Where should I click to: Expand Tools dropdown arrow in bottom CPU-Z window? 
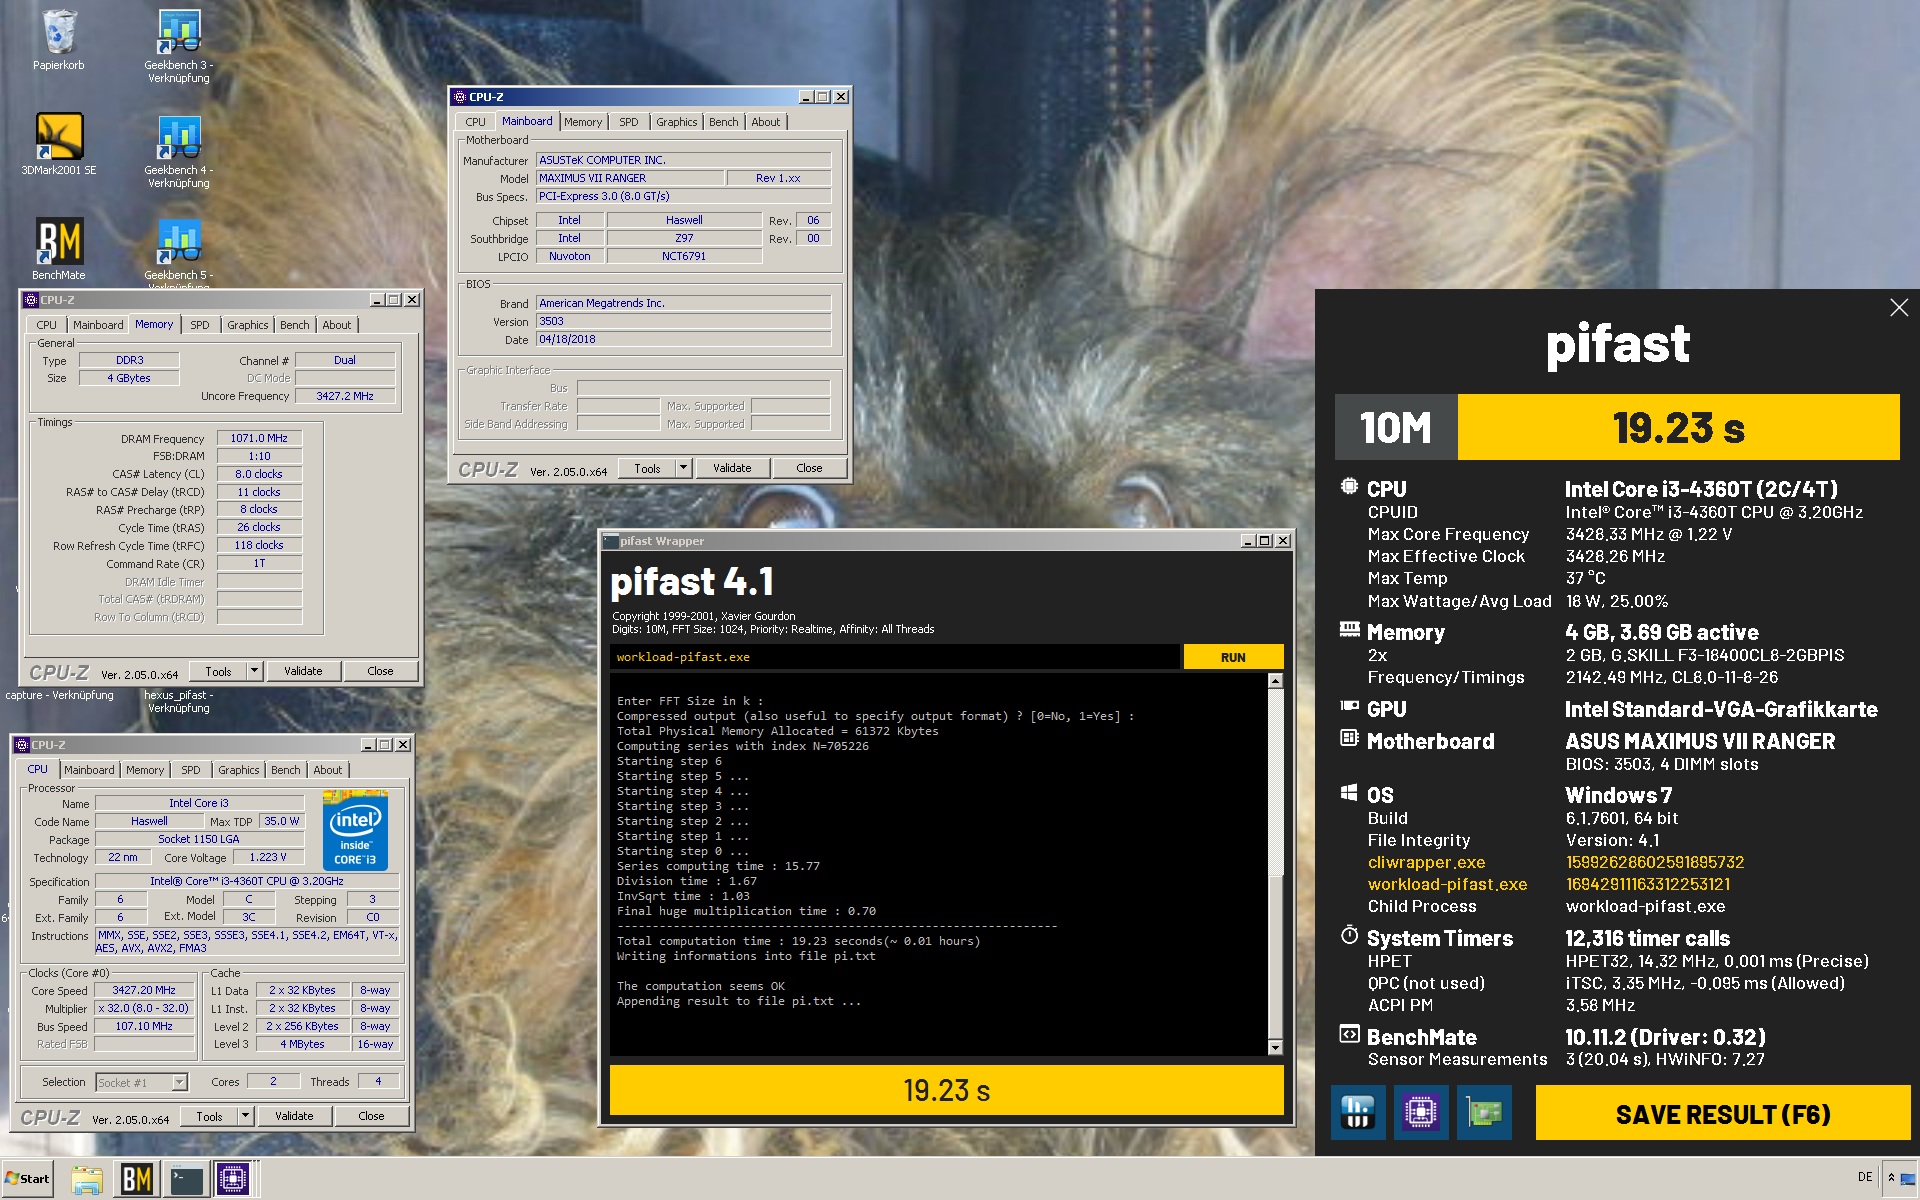point(245,1116)
